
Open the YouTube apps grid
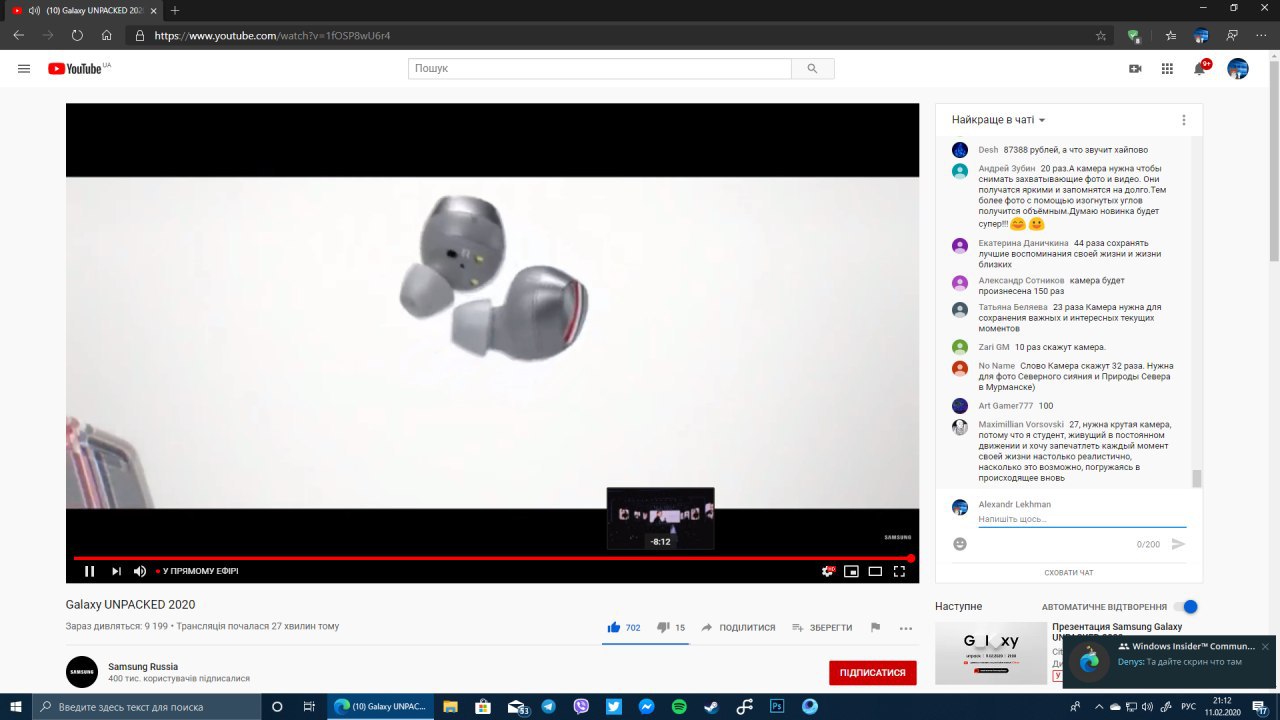click(1167, 69)
